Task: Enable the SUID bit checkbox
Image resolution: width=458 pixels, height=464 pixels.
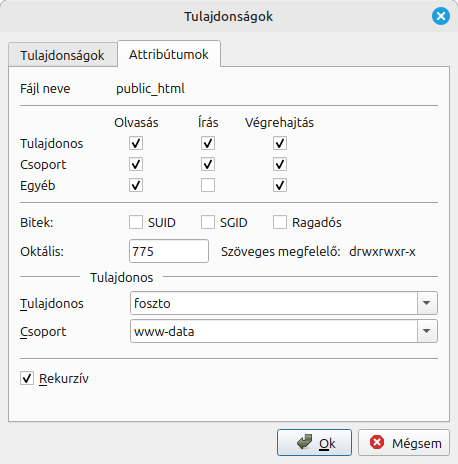Action: [136, 222]
